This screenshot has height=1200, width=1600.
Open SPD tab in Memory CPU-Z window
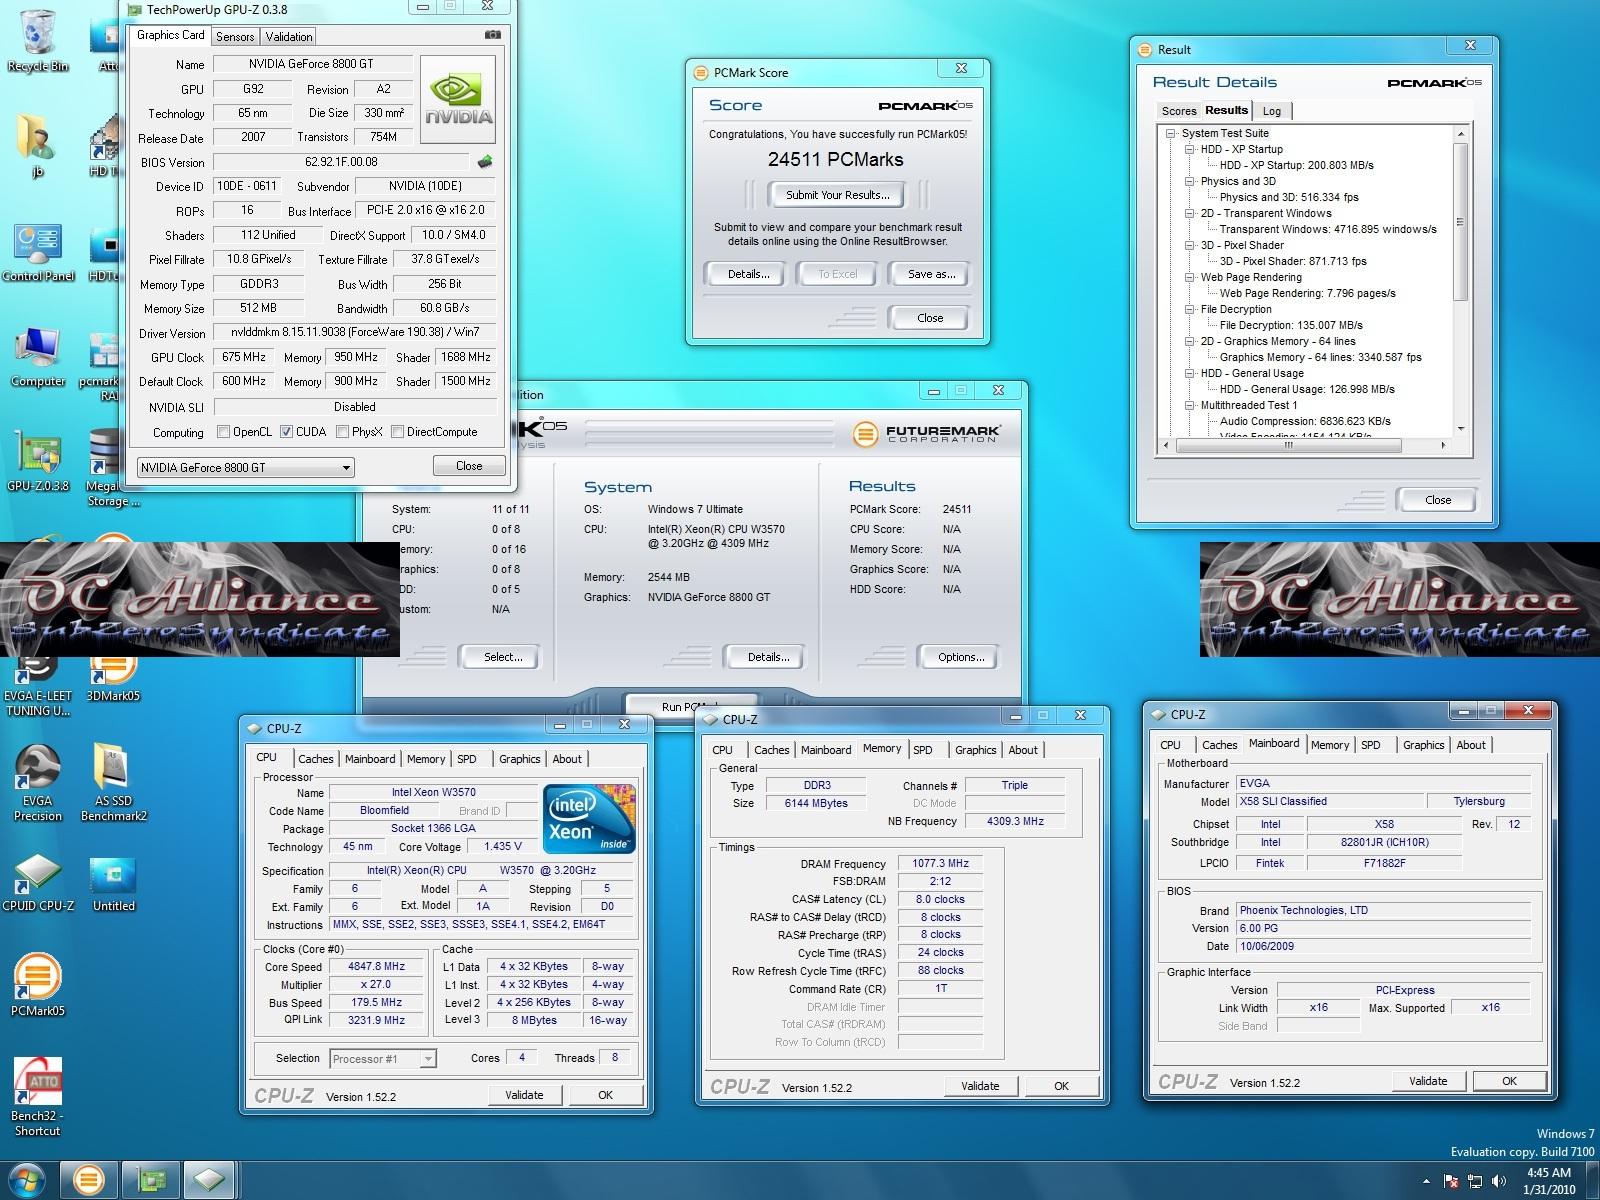pos(923,750)
